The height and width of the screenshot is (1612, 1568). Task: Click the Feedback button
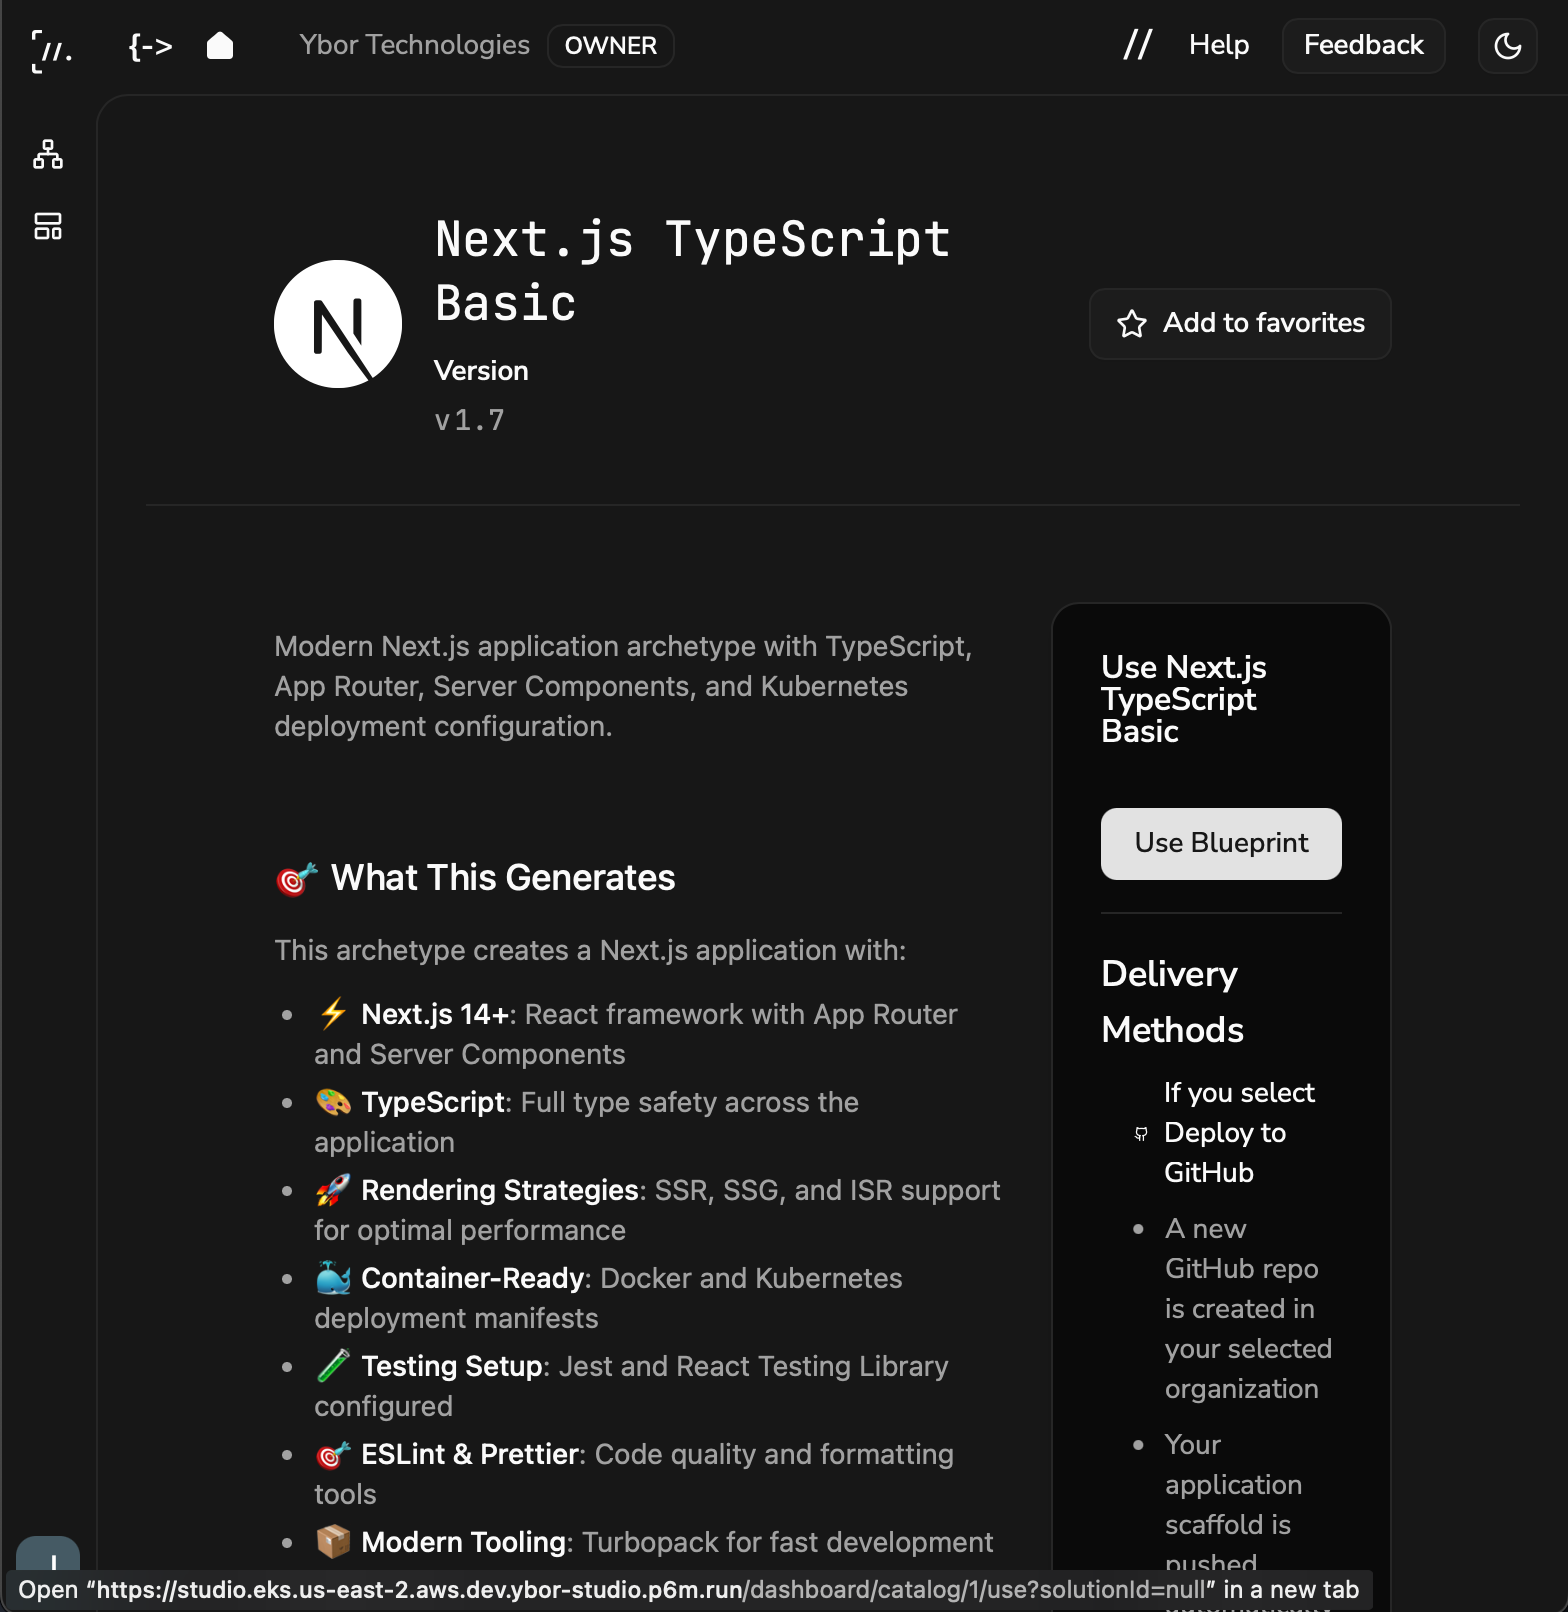click(1363, 46)
